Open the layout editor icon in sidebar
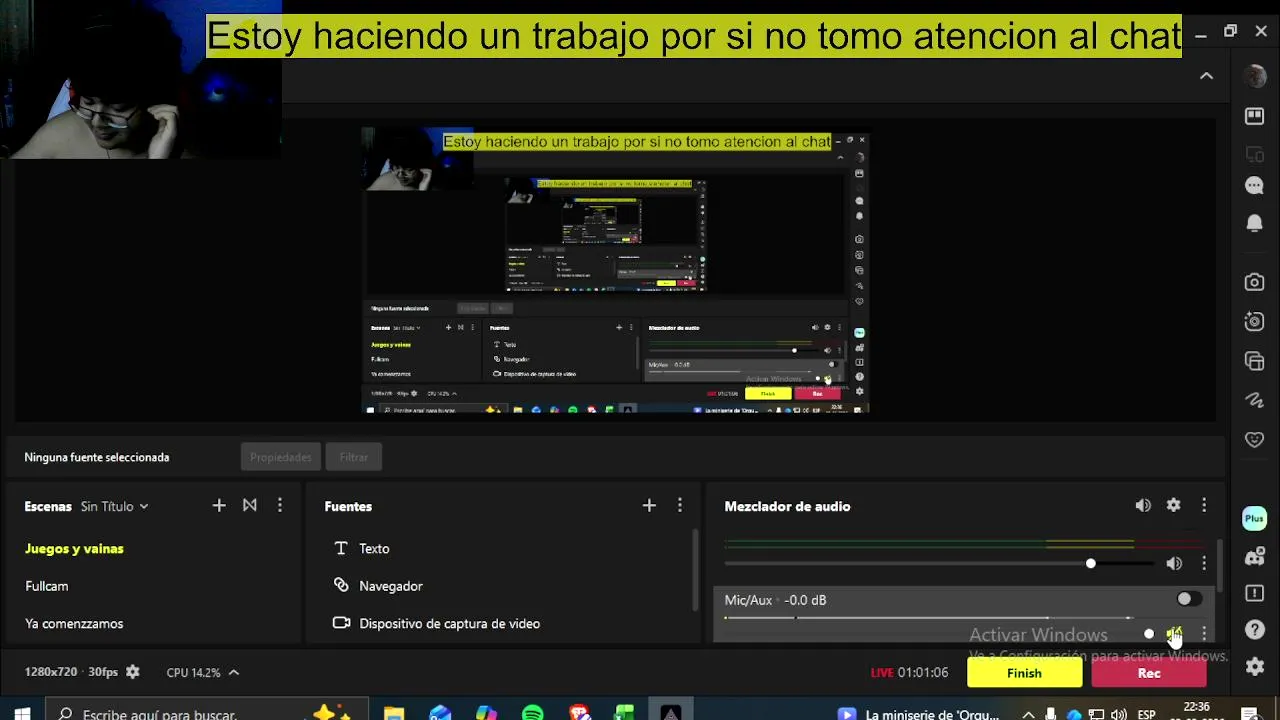This screenshot has height=720, width=1280. point(1255,116)
